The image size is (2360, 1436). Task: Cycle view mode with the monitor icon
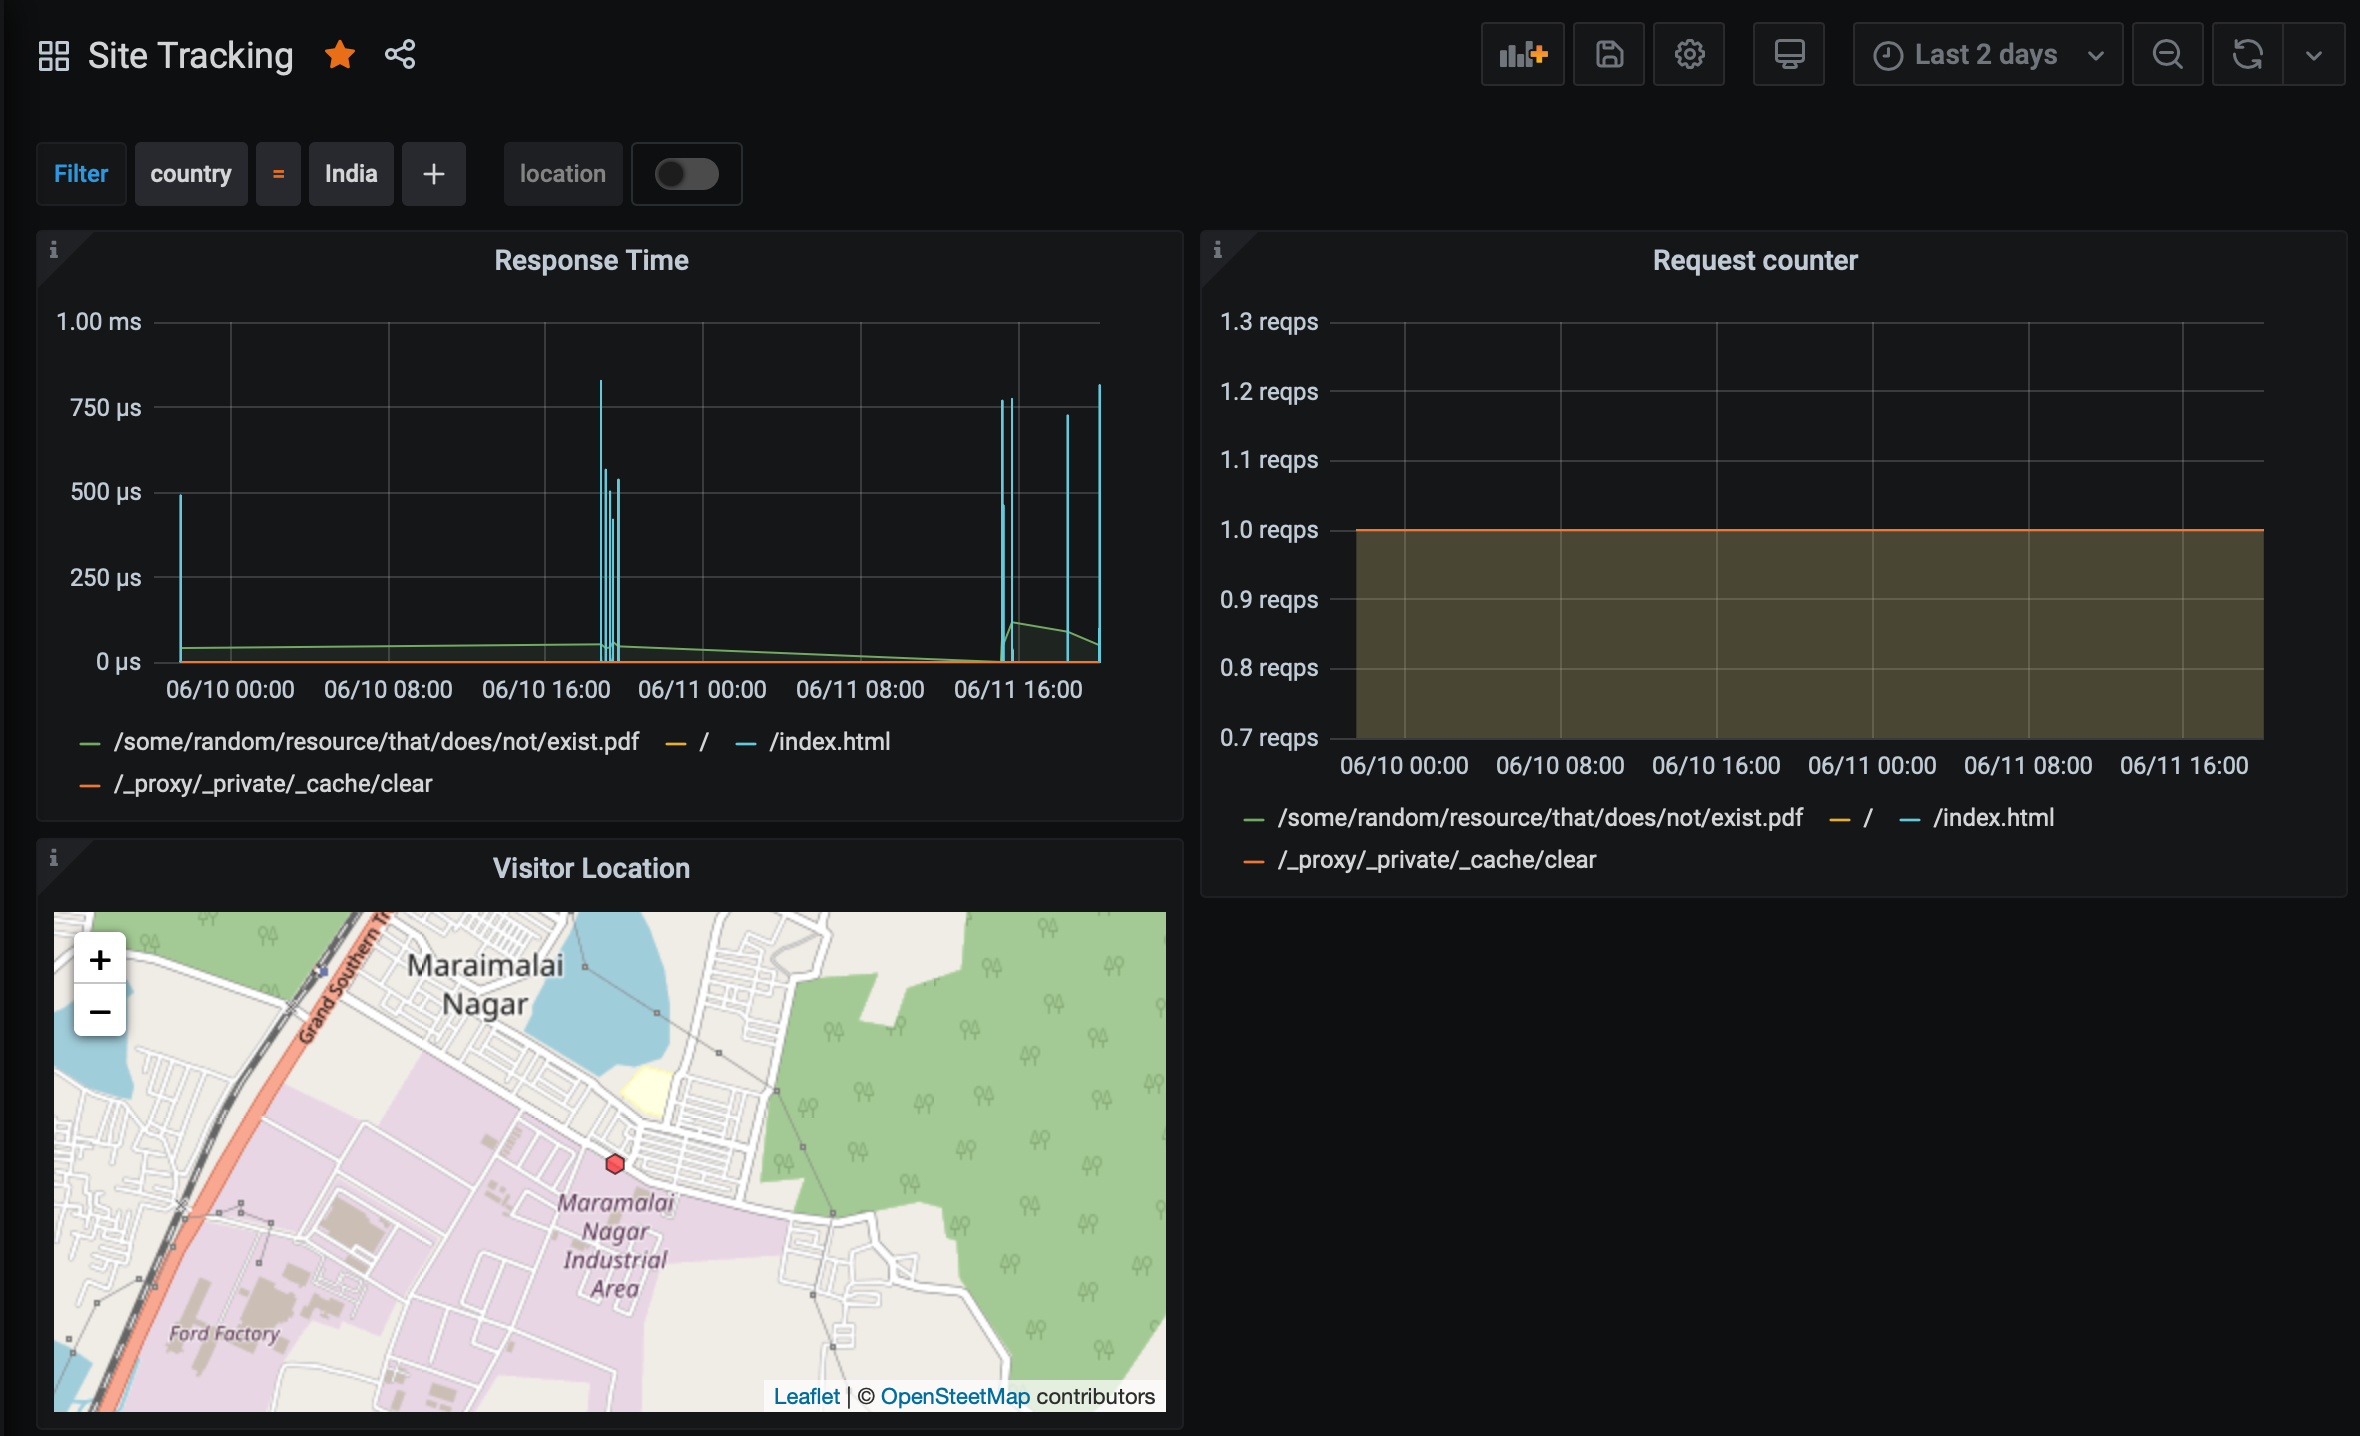point(1788,54)
